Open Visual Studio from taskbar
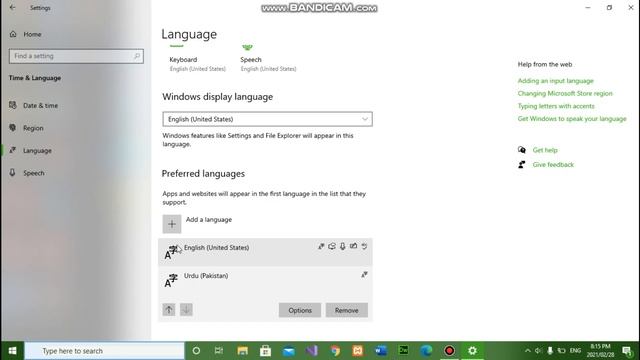 (312, 351)
